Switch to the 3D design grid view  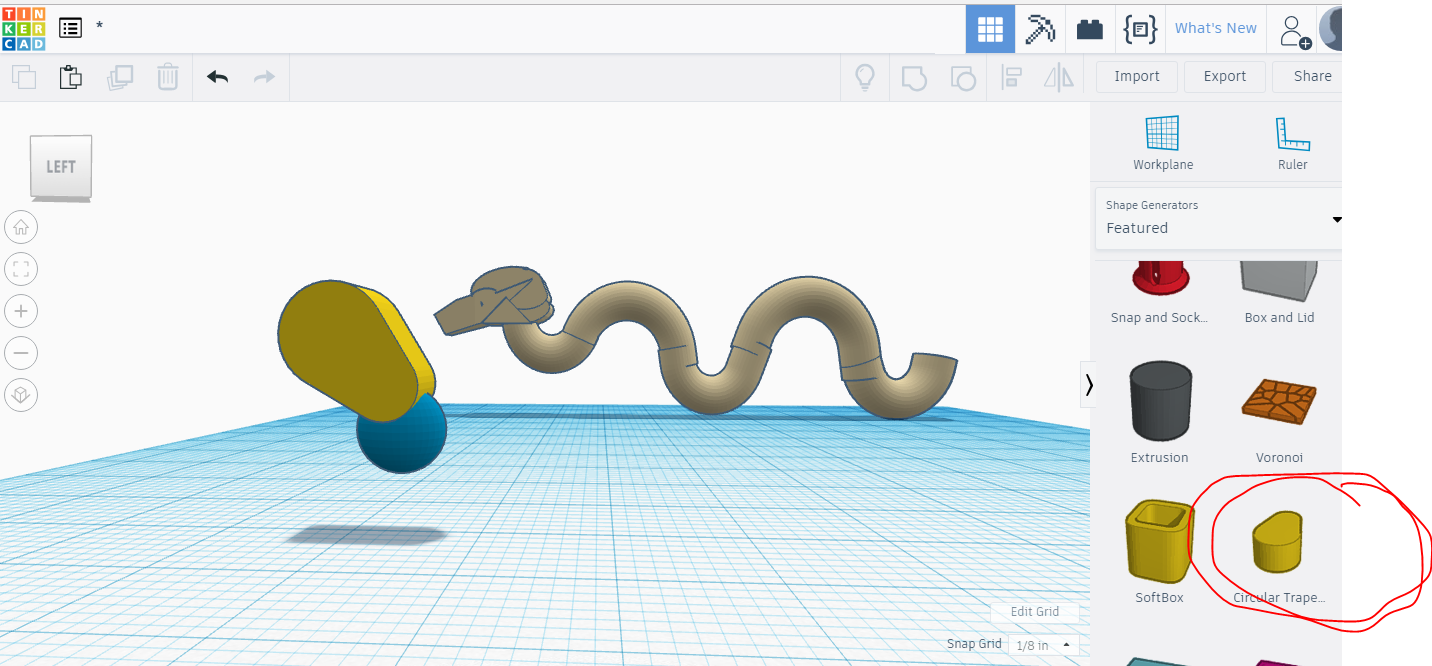pos(990,28)
